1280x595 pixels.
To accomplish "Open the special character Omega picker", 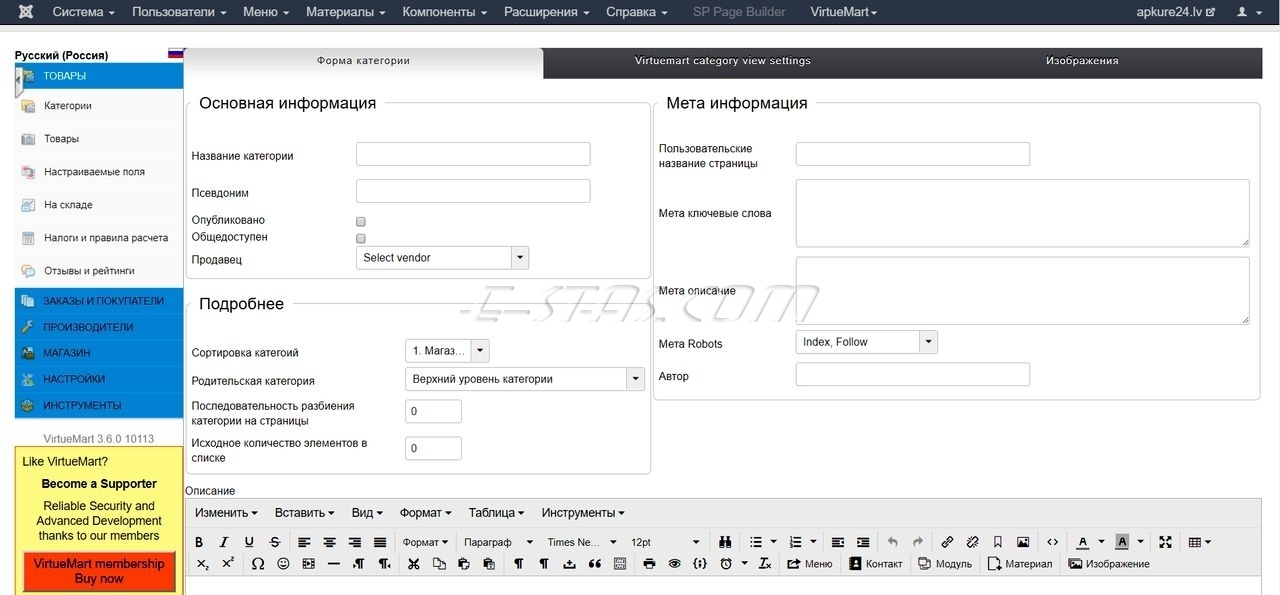I will tap(257, 564).
